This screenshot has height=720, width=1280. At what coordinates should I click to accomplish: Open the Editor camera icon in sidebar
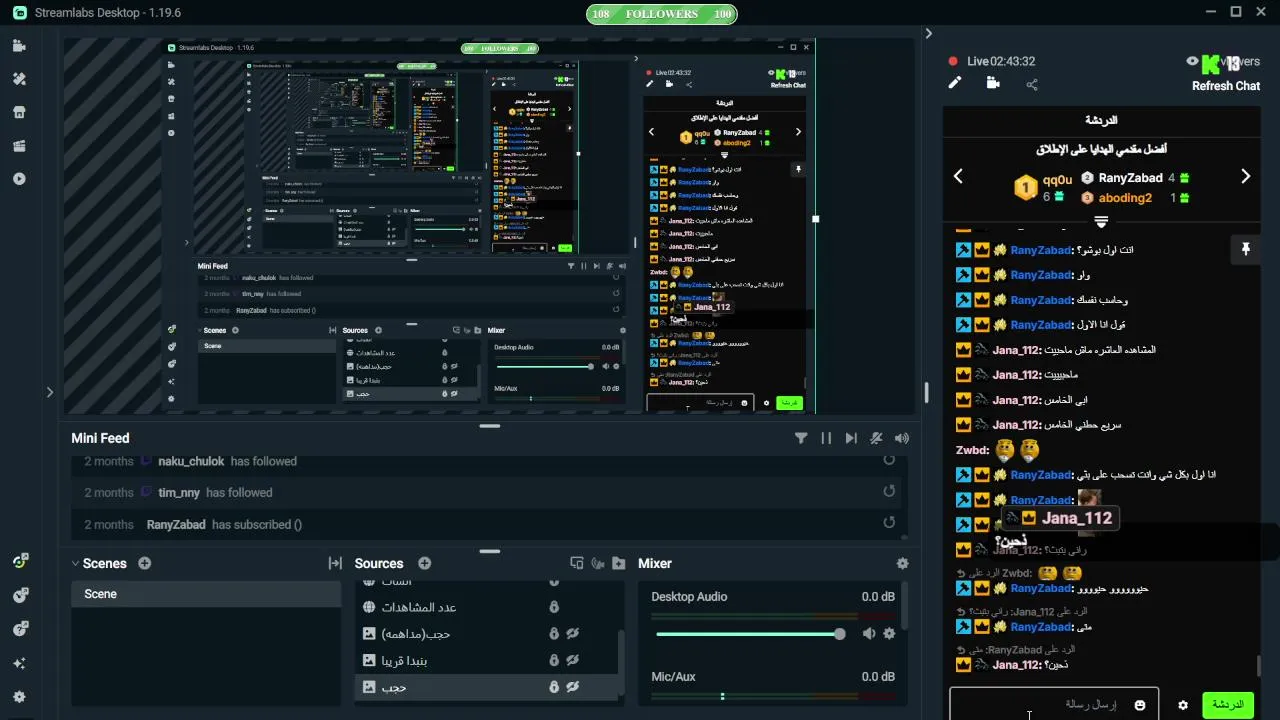click(19, 46)
